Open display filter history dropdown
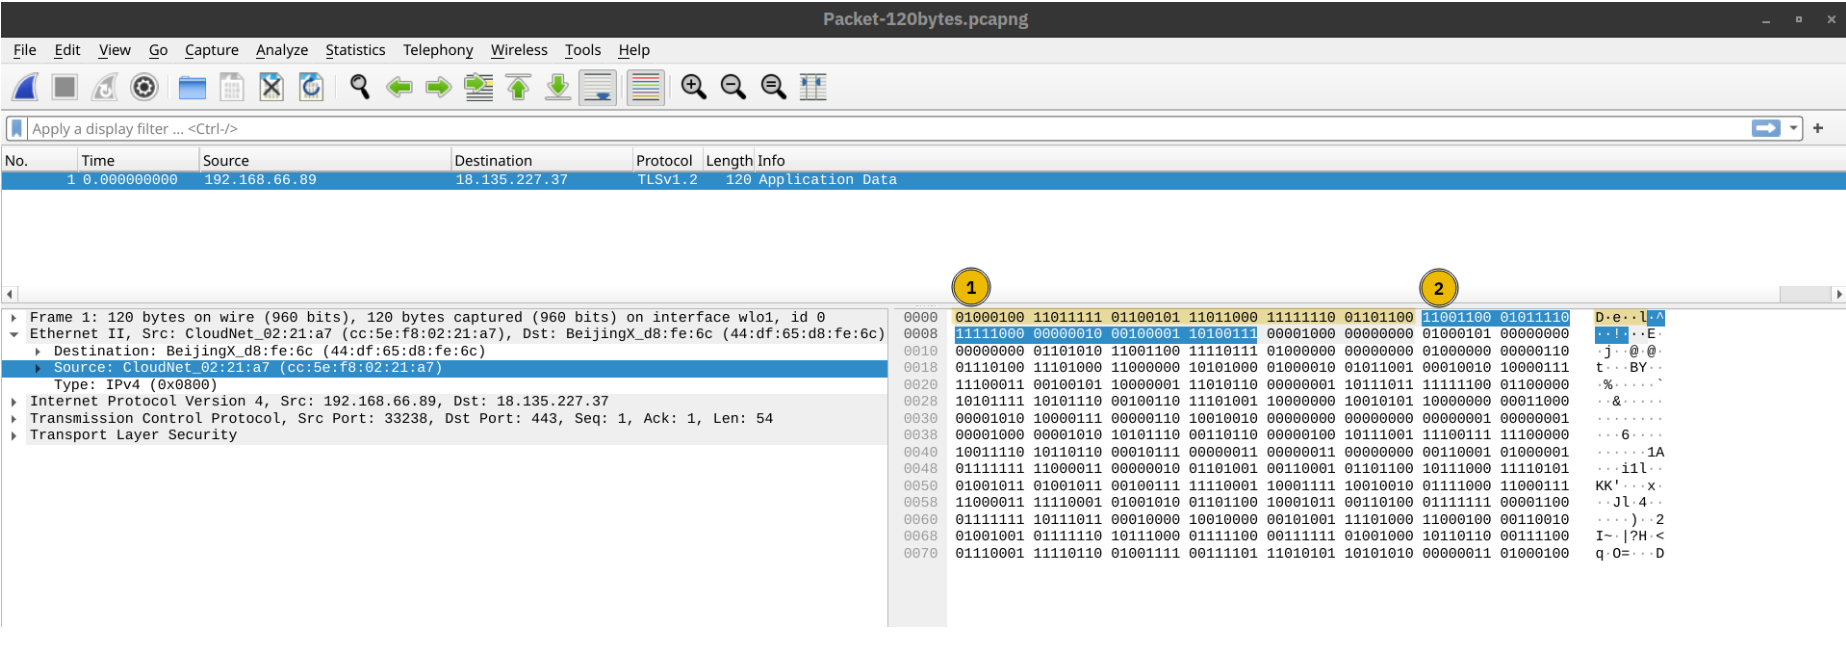This screenshot has width=1846, height=660. 1794,128
